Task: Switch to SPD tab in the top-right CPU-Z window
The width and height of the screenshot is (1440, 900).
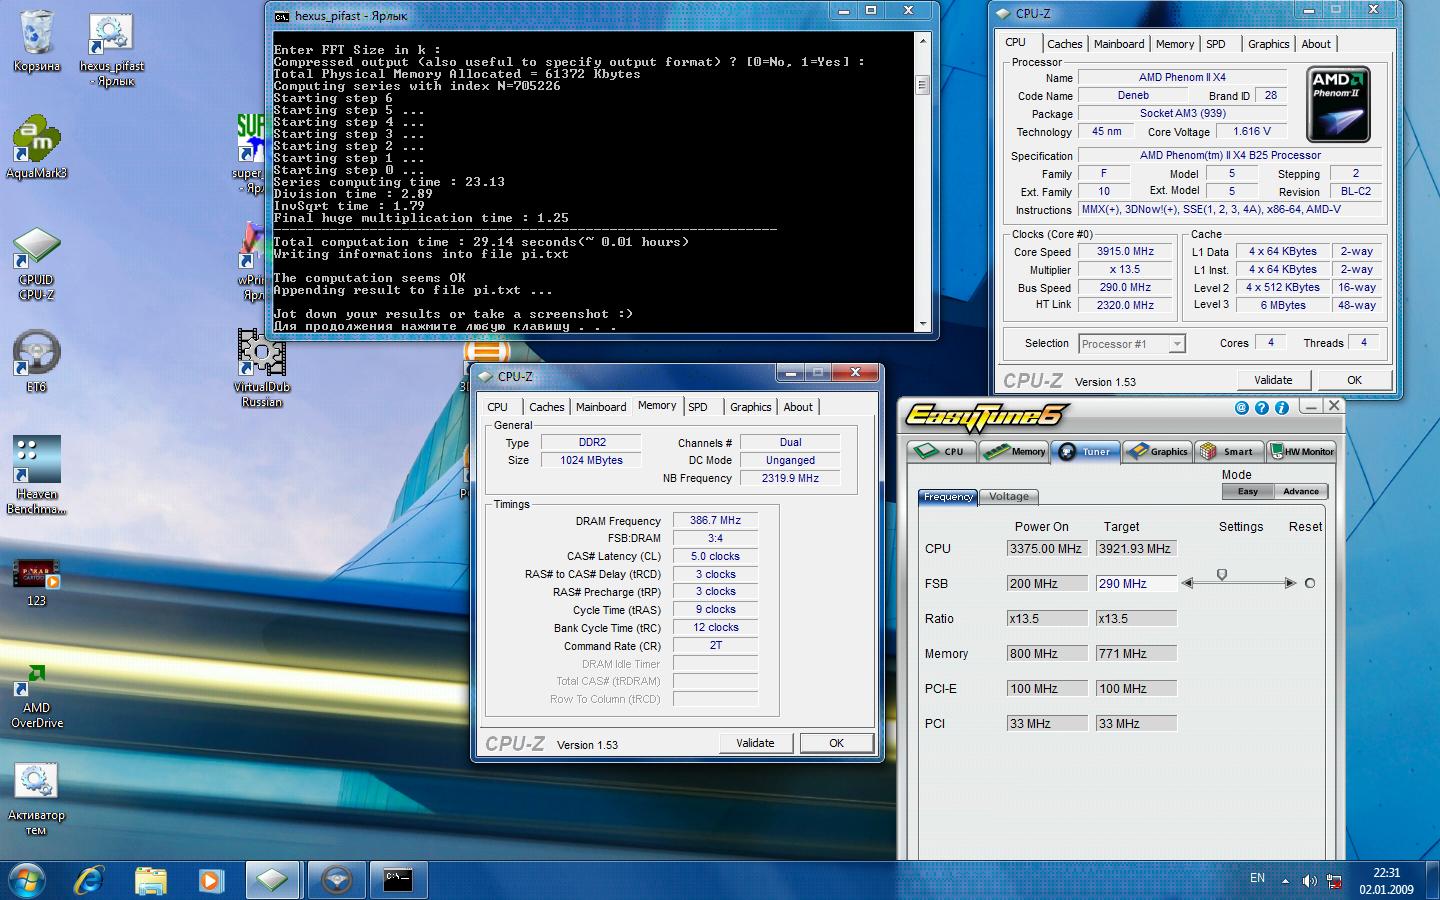Action: click(1216, 44)
